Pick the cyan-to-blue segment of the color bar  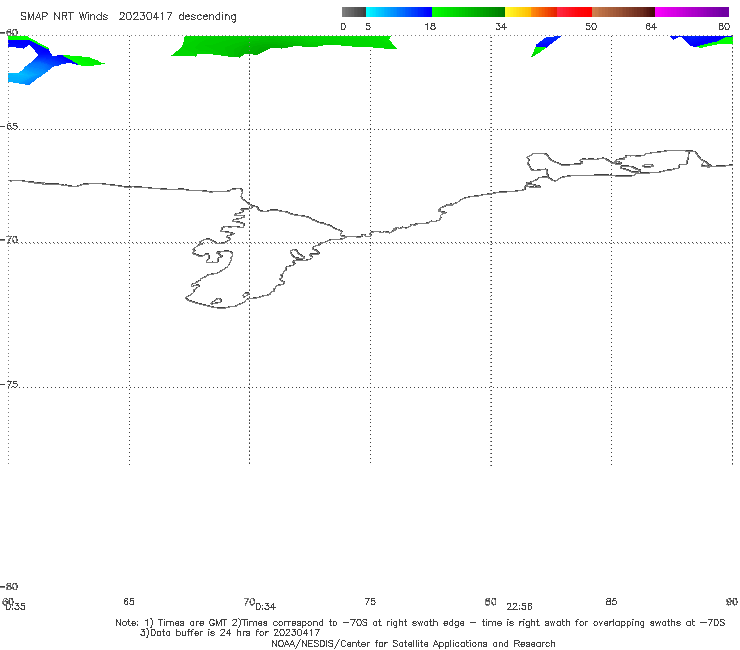click(x=399, y=12)
